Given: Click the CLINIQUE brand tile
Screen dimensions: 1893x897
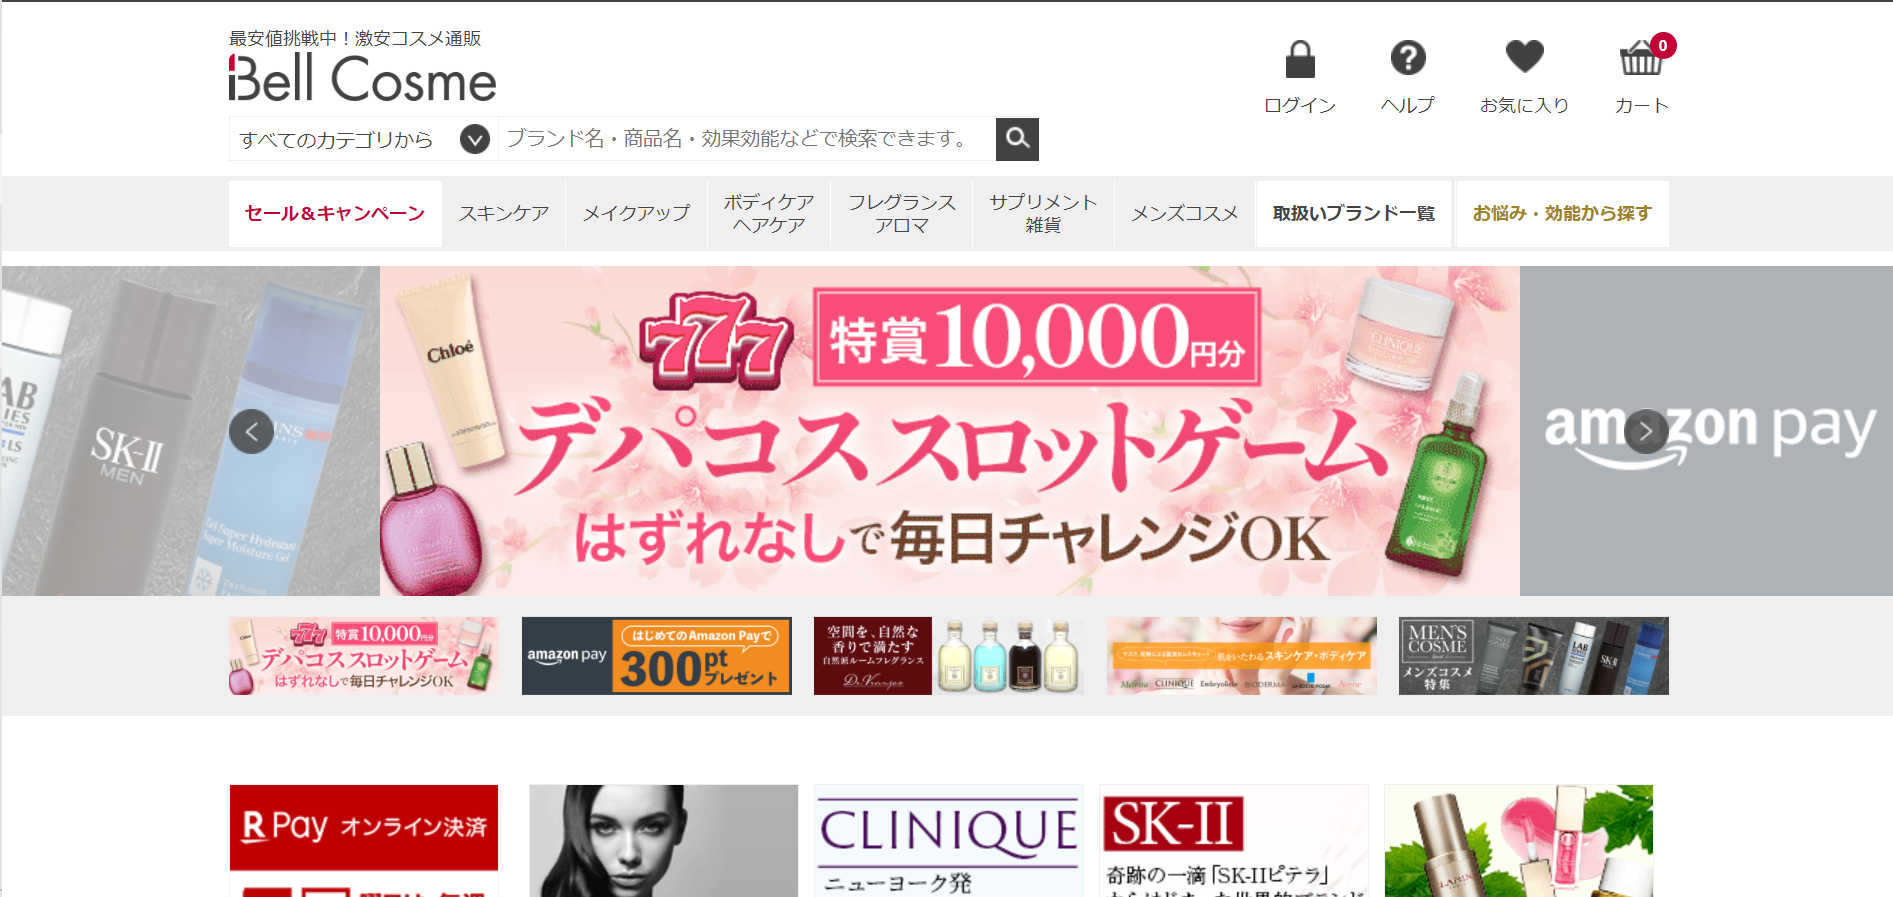Looking at the screenshot, I should pos(948,840).
